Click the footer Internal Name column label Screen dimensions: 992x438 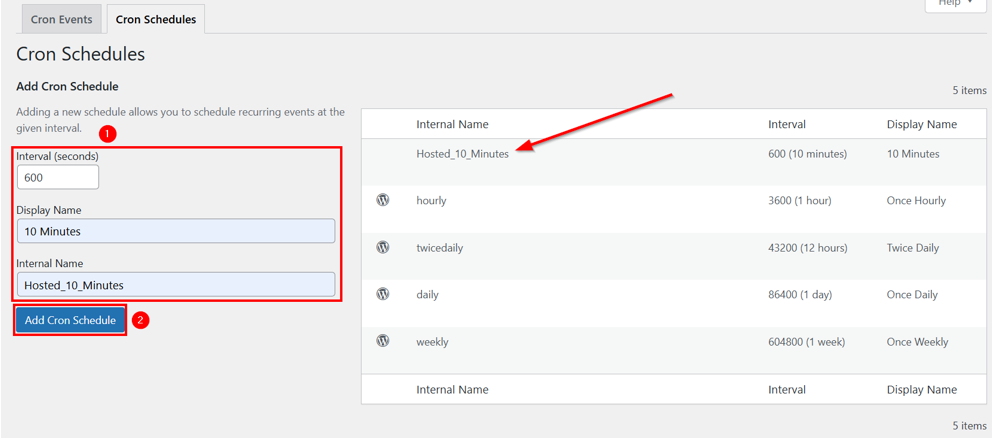[x=452, y=389]
